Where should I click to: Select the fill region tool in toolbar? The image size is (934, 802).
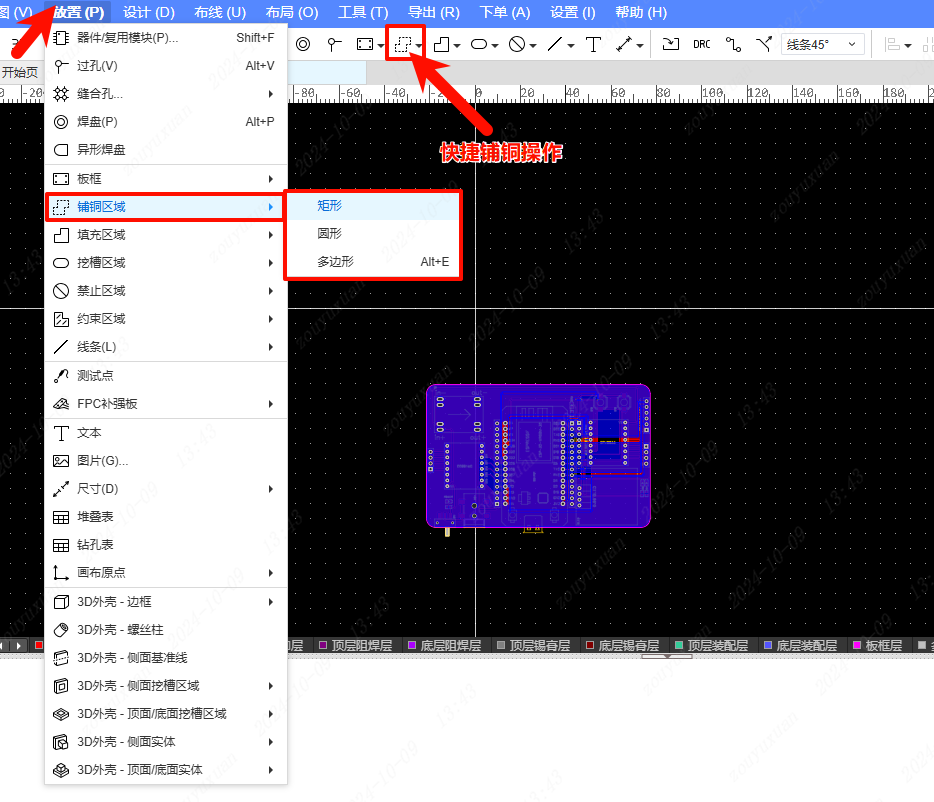441,44
